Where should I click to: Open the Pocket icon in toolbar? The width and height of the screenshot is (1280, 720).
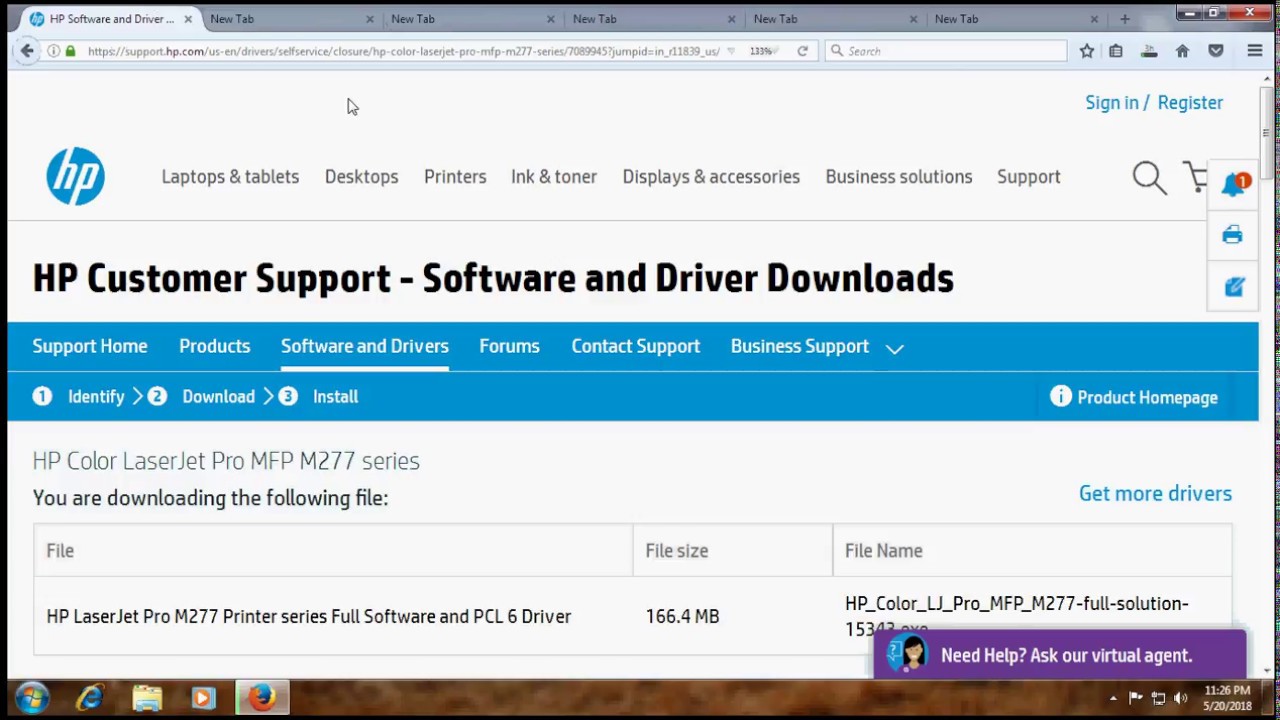[1216, 51]
